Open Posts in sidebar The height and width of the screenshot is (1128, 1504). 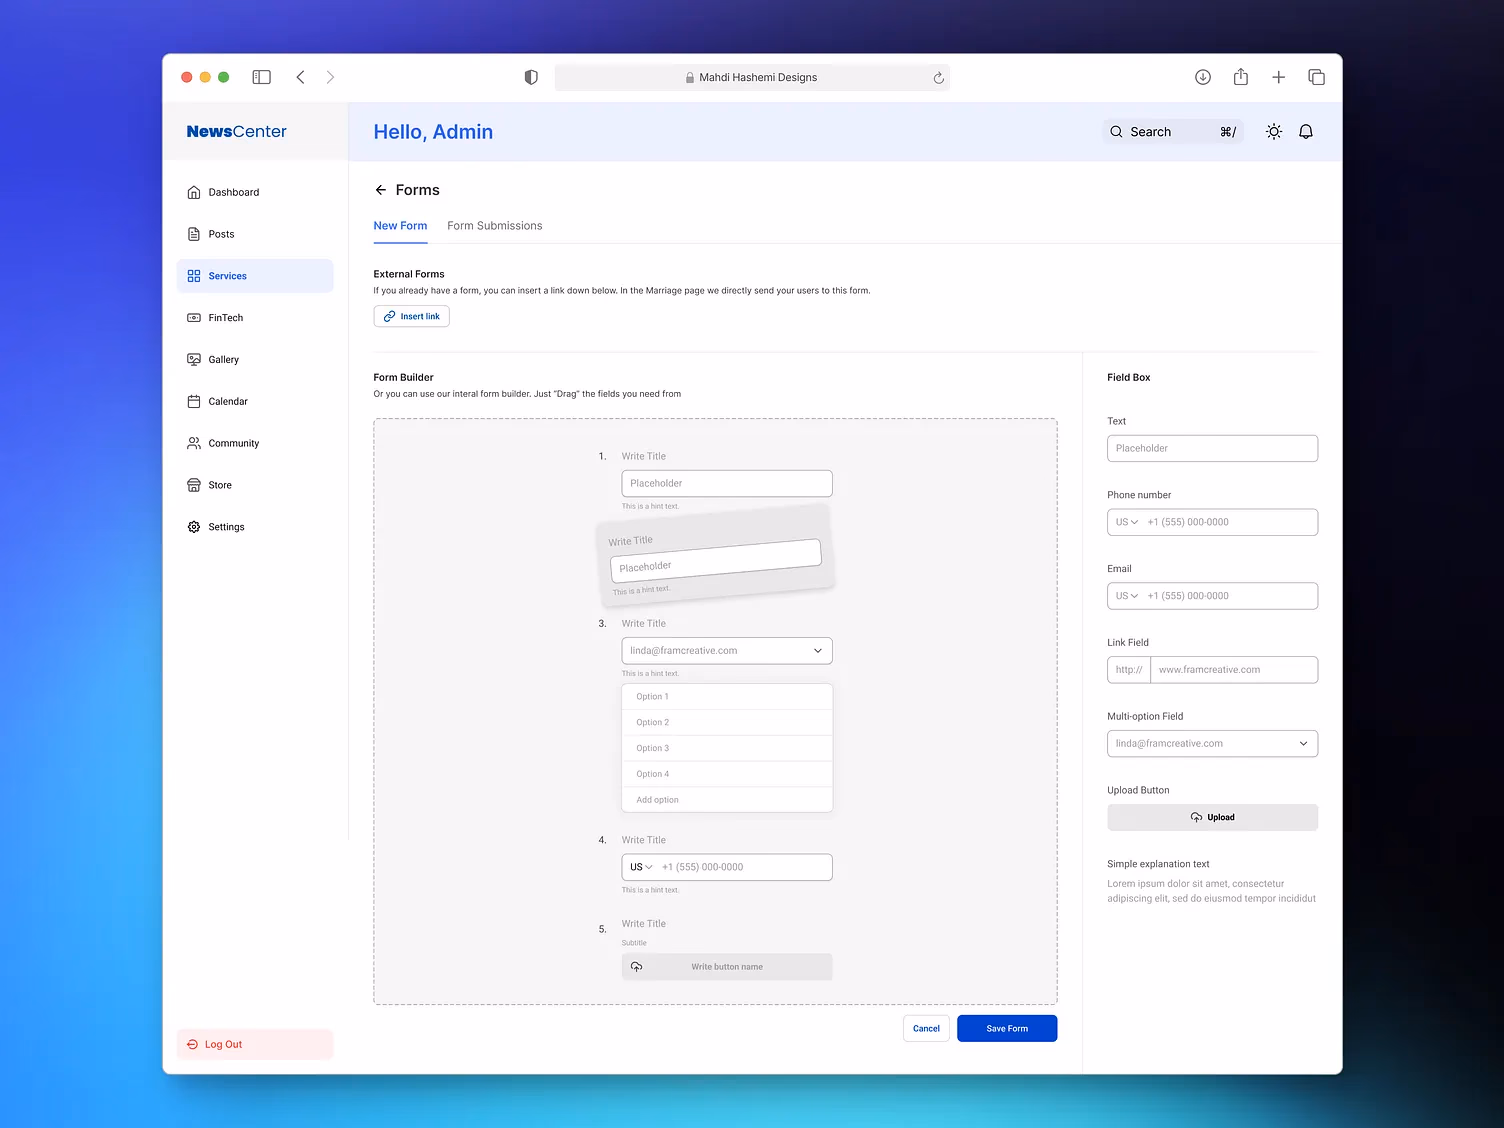point(255,234)
